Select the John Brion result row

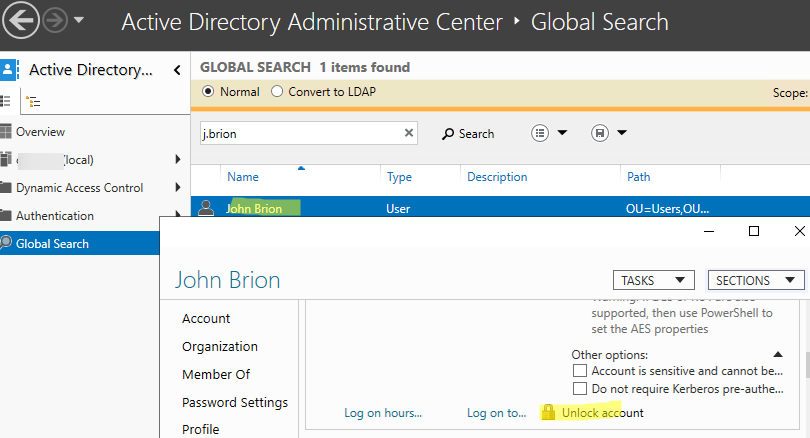pyautogui.click(x=500, y=208)
